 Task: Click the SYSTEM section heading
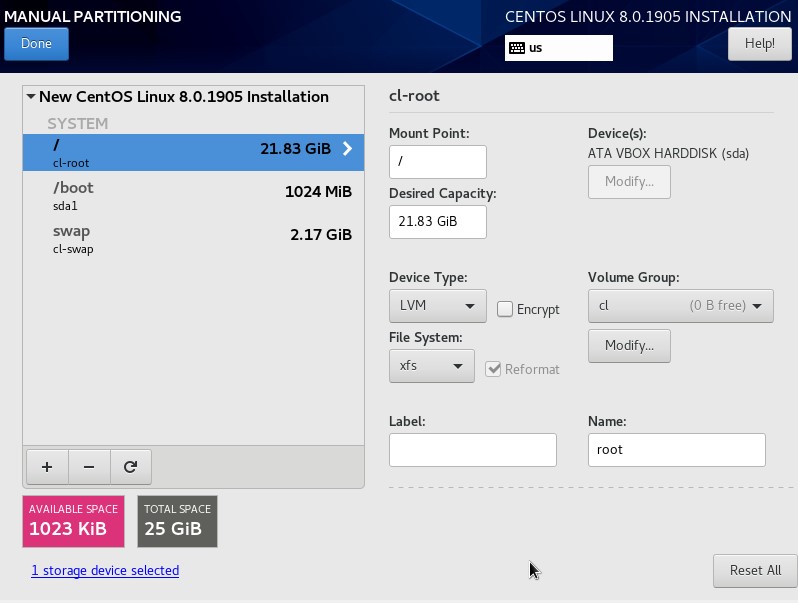(x=77, y=124)
